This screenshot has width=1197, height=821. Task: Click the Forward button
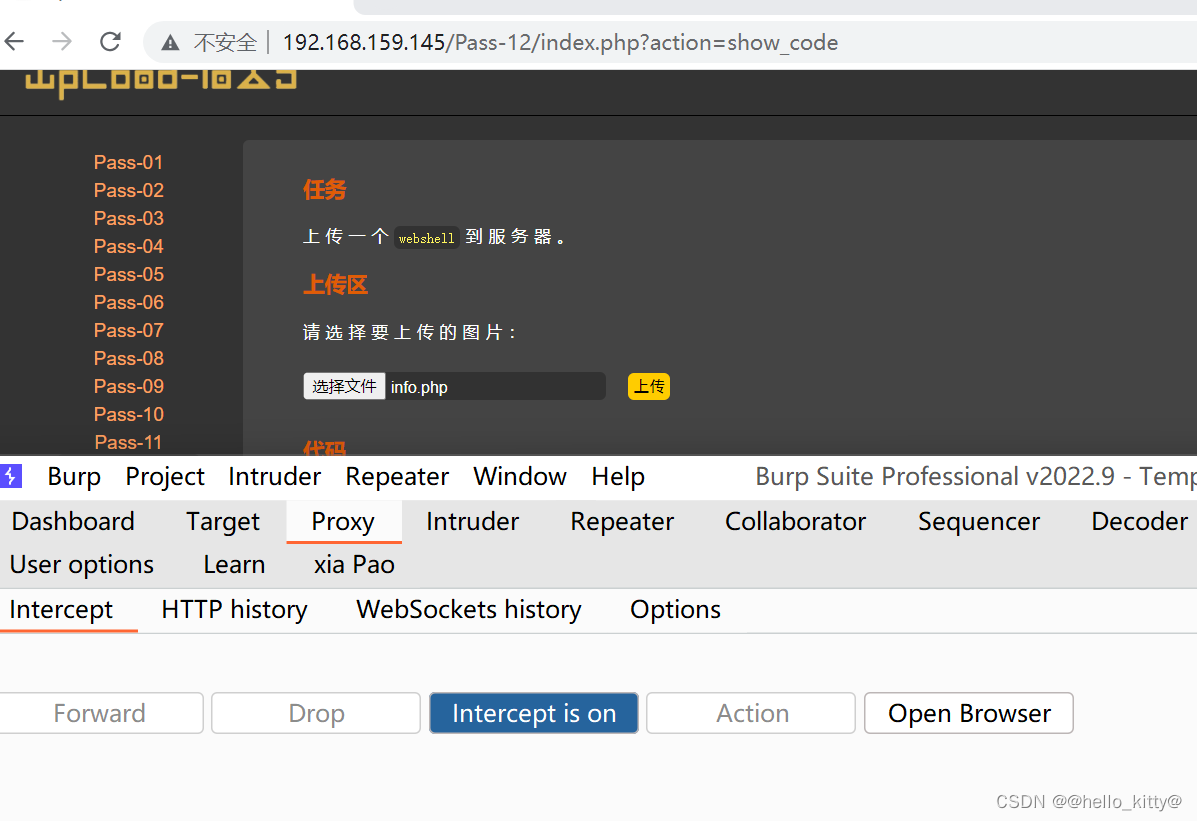(x=100, y=713)
